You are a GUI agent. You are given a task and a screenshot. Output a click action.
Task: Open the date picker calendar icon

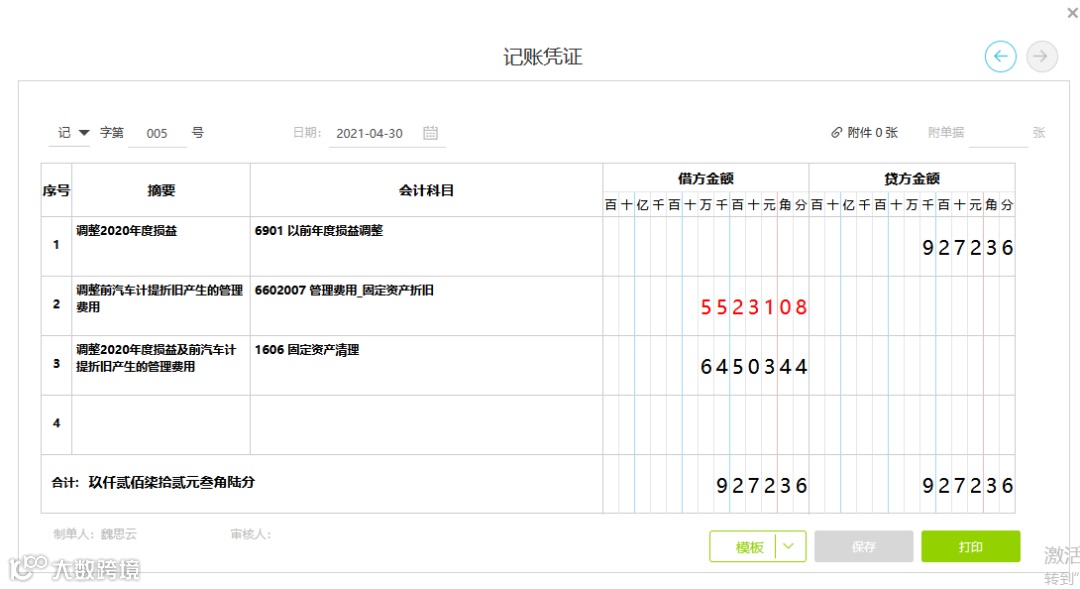tap(430, 133)
